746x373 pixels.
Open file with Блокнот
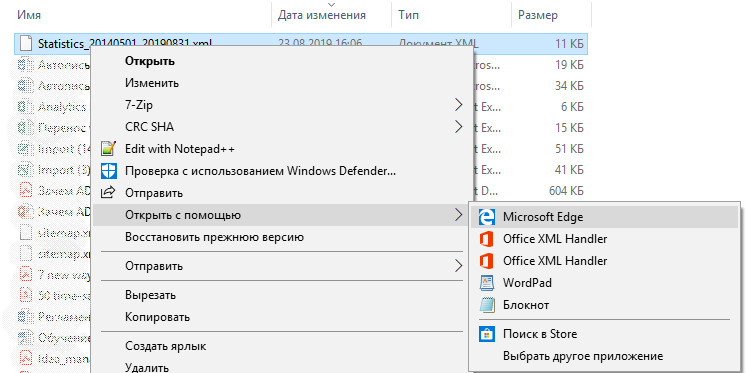604,304
